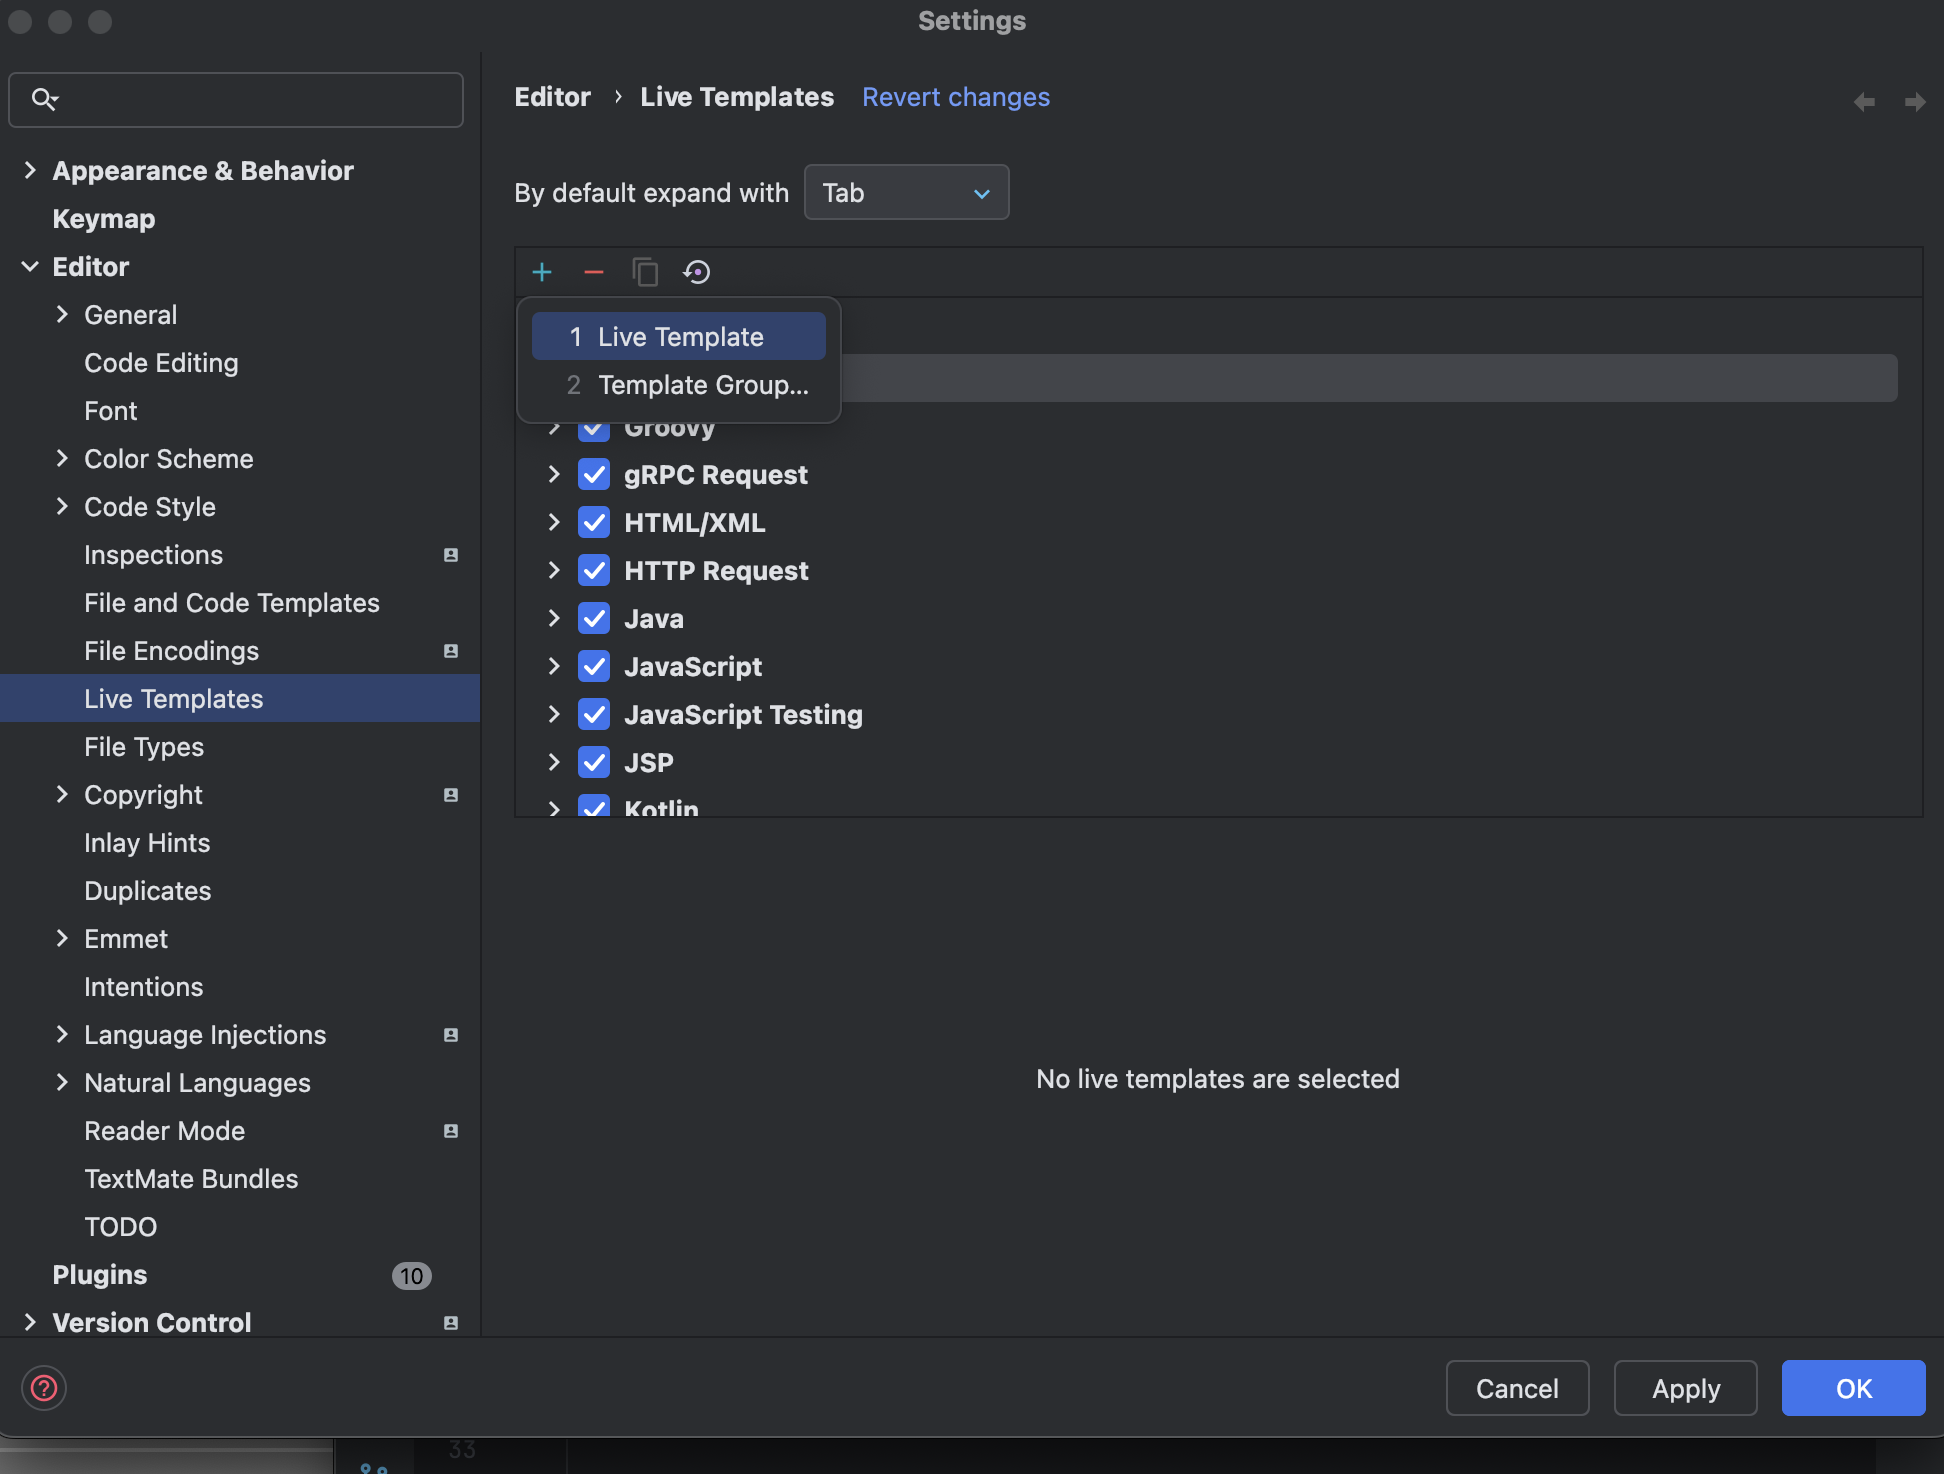Click the search magnifier icon

[x=44, y=99]
